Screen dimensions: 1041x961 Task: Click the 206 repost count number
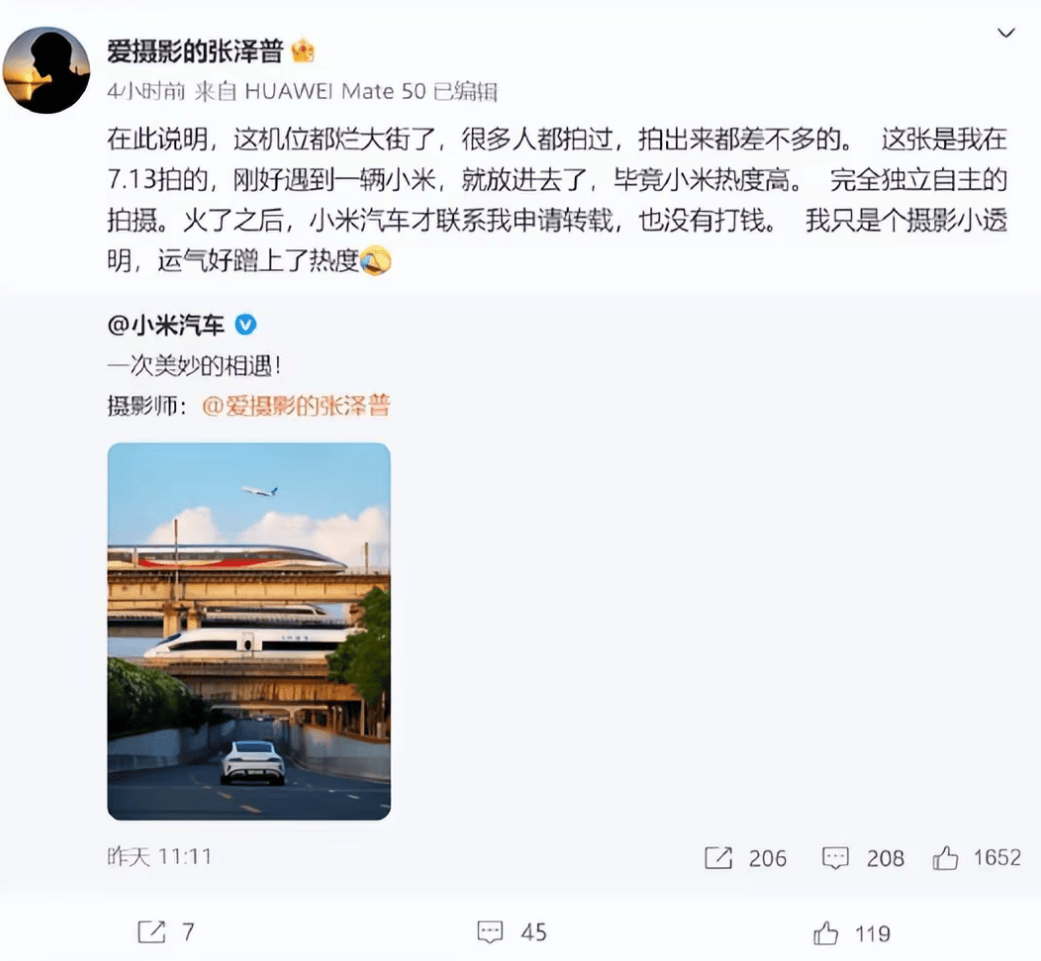click(767, 858)
